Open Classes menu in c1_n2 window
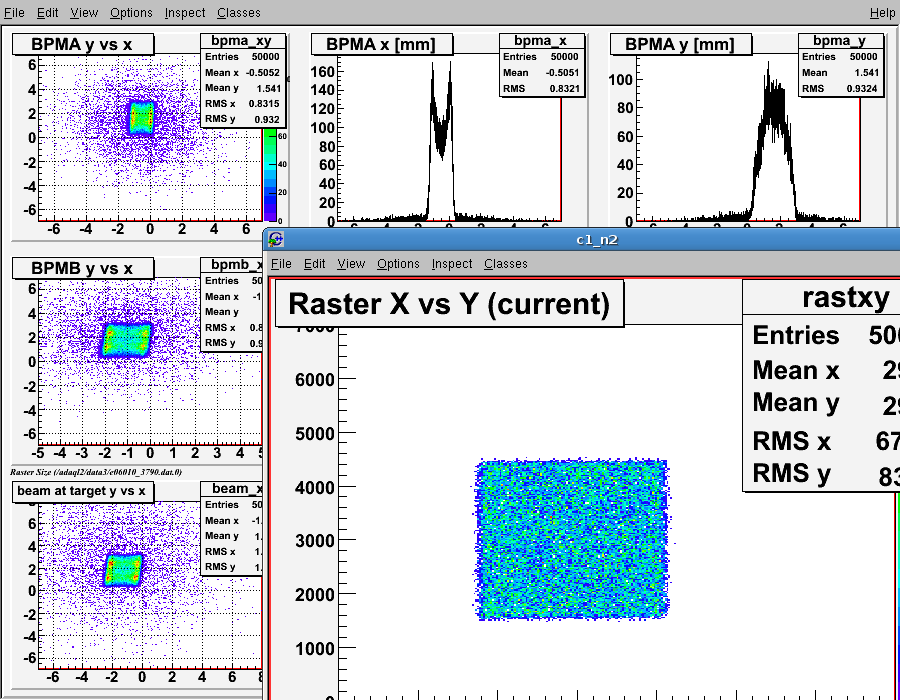Image resolution: width=900 pixels, height=700 pixels. coord(506,263)
